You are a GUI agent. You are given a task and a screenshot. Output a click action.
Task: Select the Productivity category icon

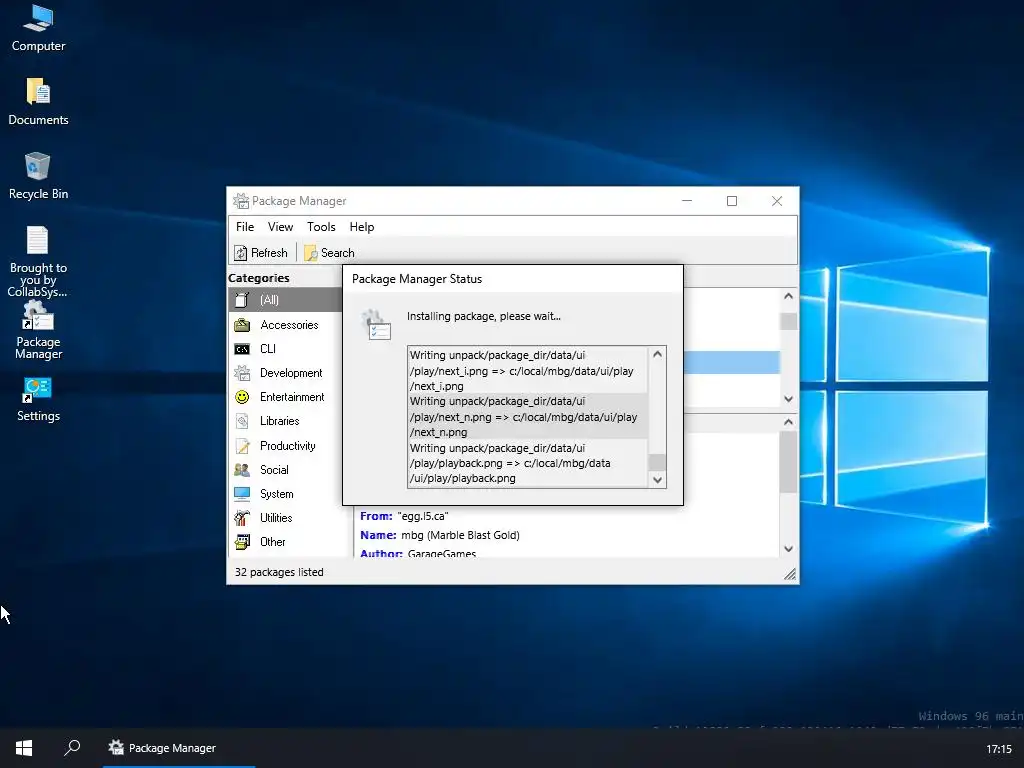242,445
